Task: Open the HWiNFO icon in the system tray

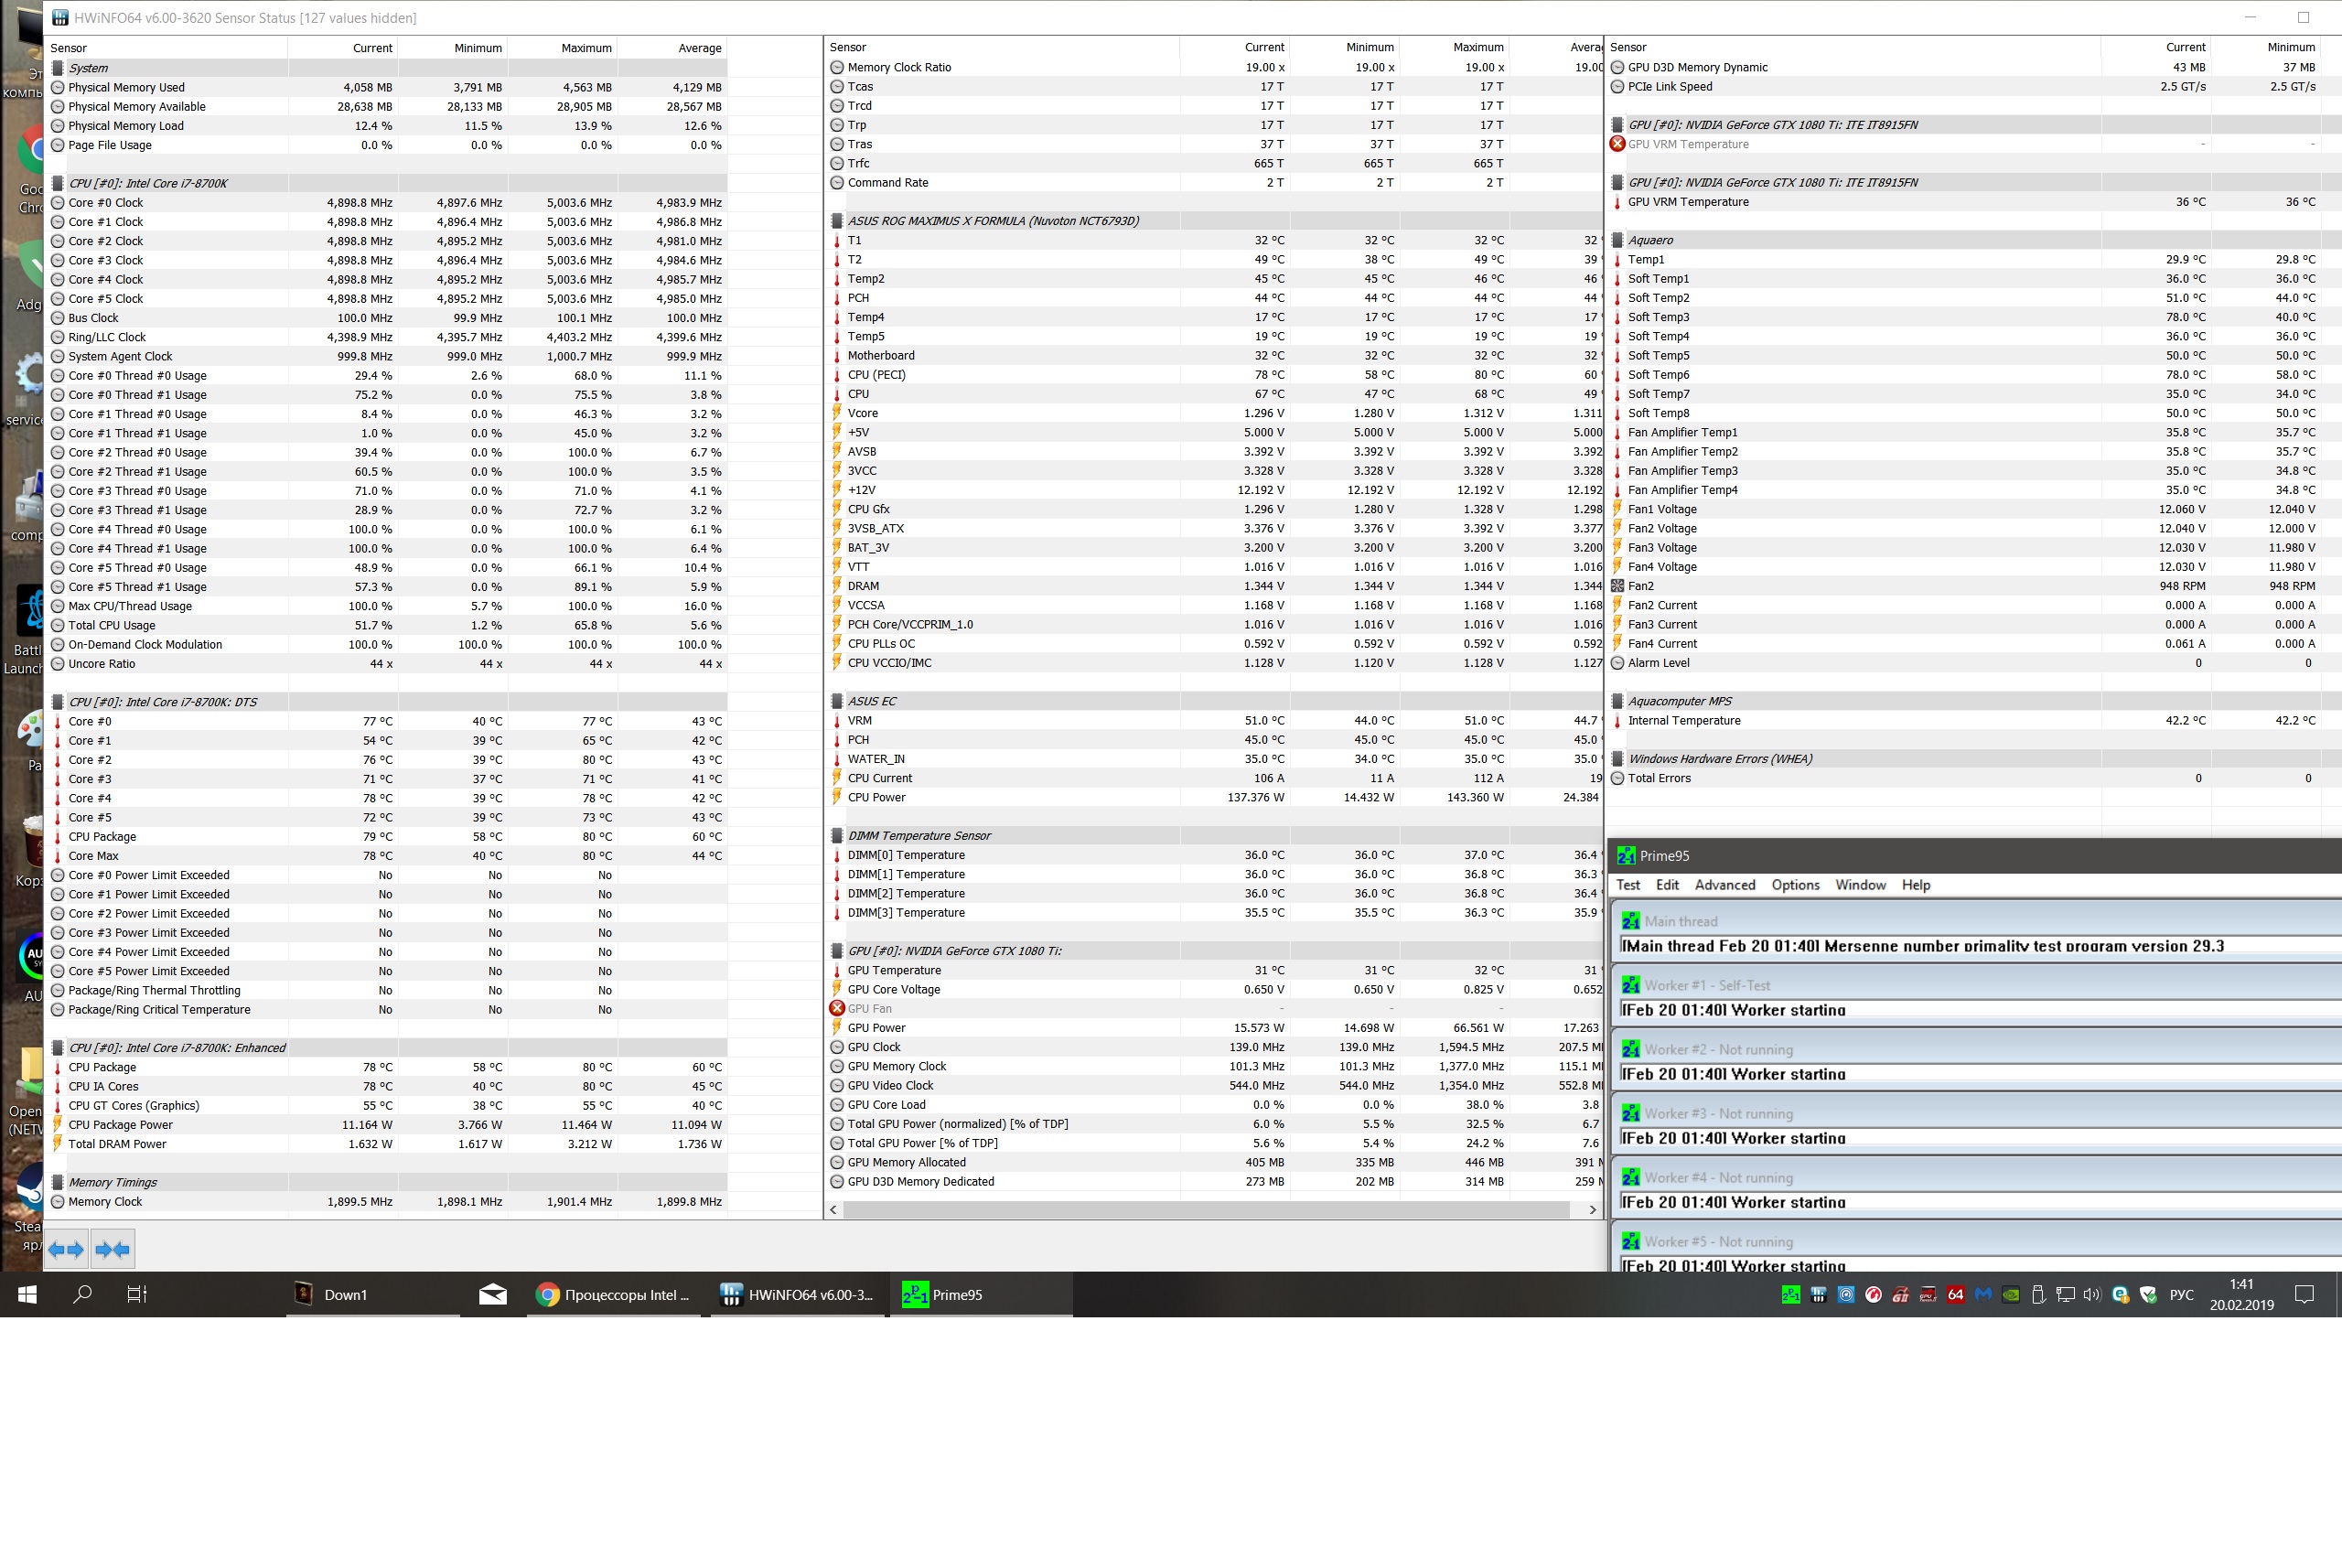Action: pyautogui.click(x=1818, y=1295)
